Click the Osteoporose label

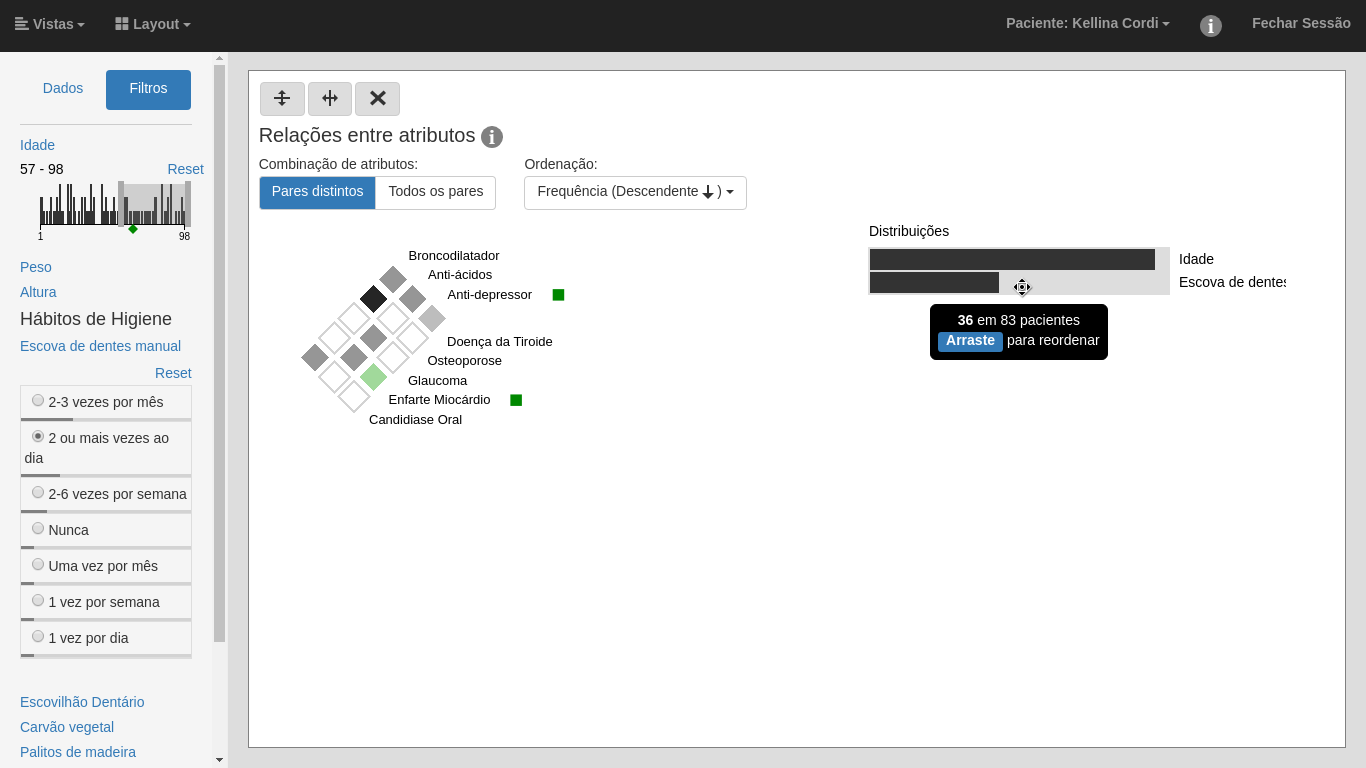click(x=465, y=361)
